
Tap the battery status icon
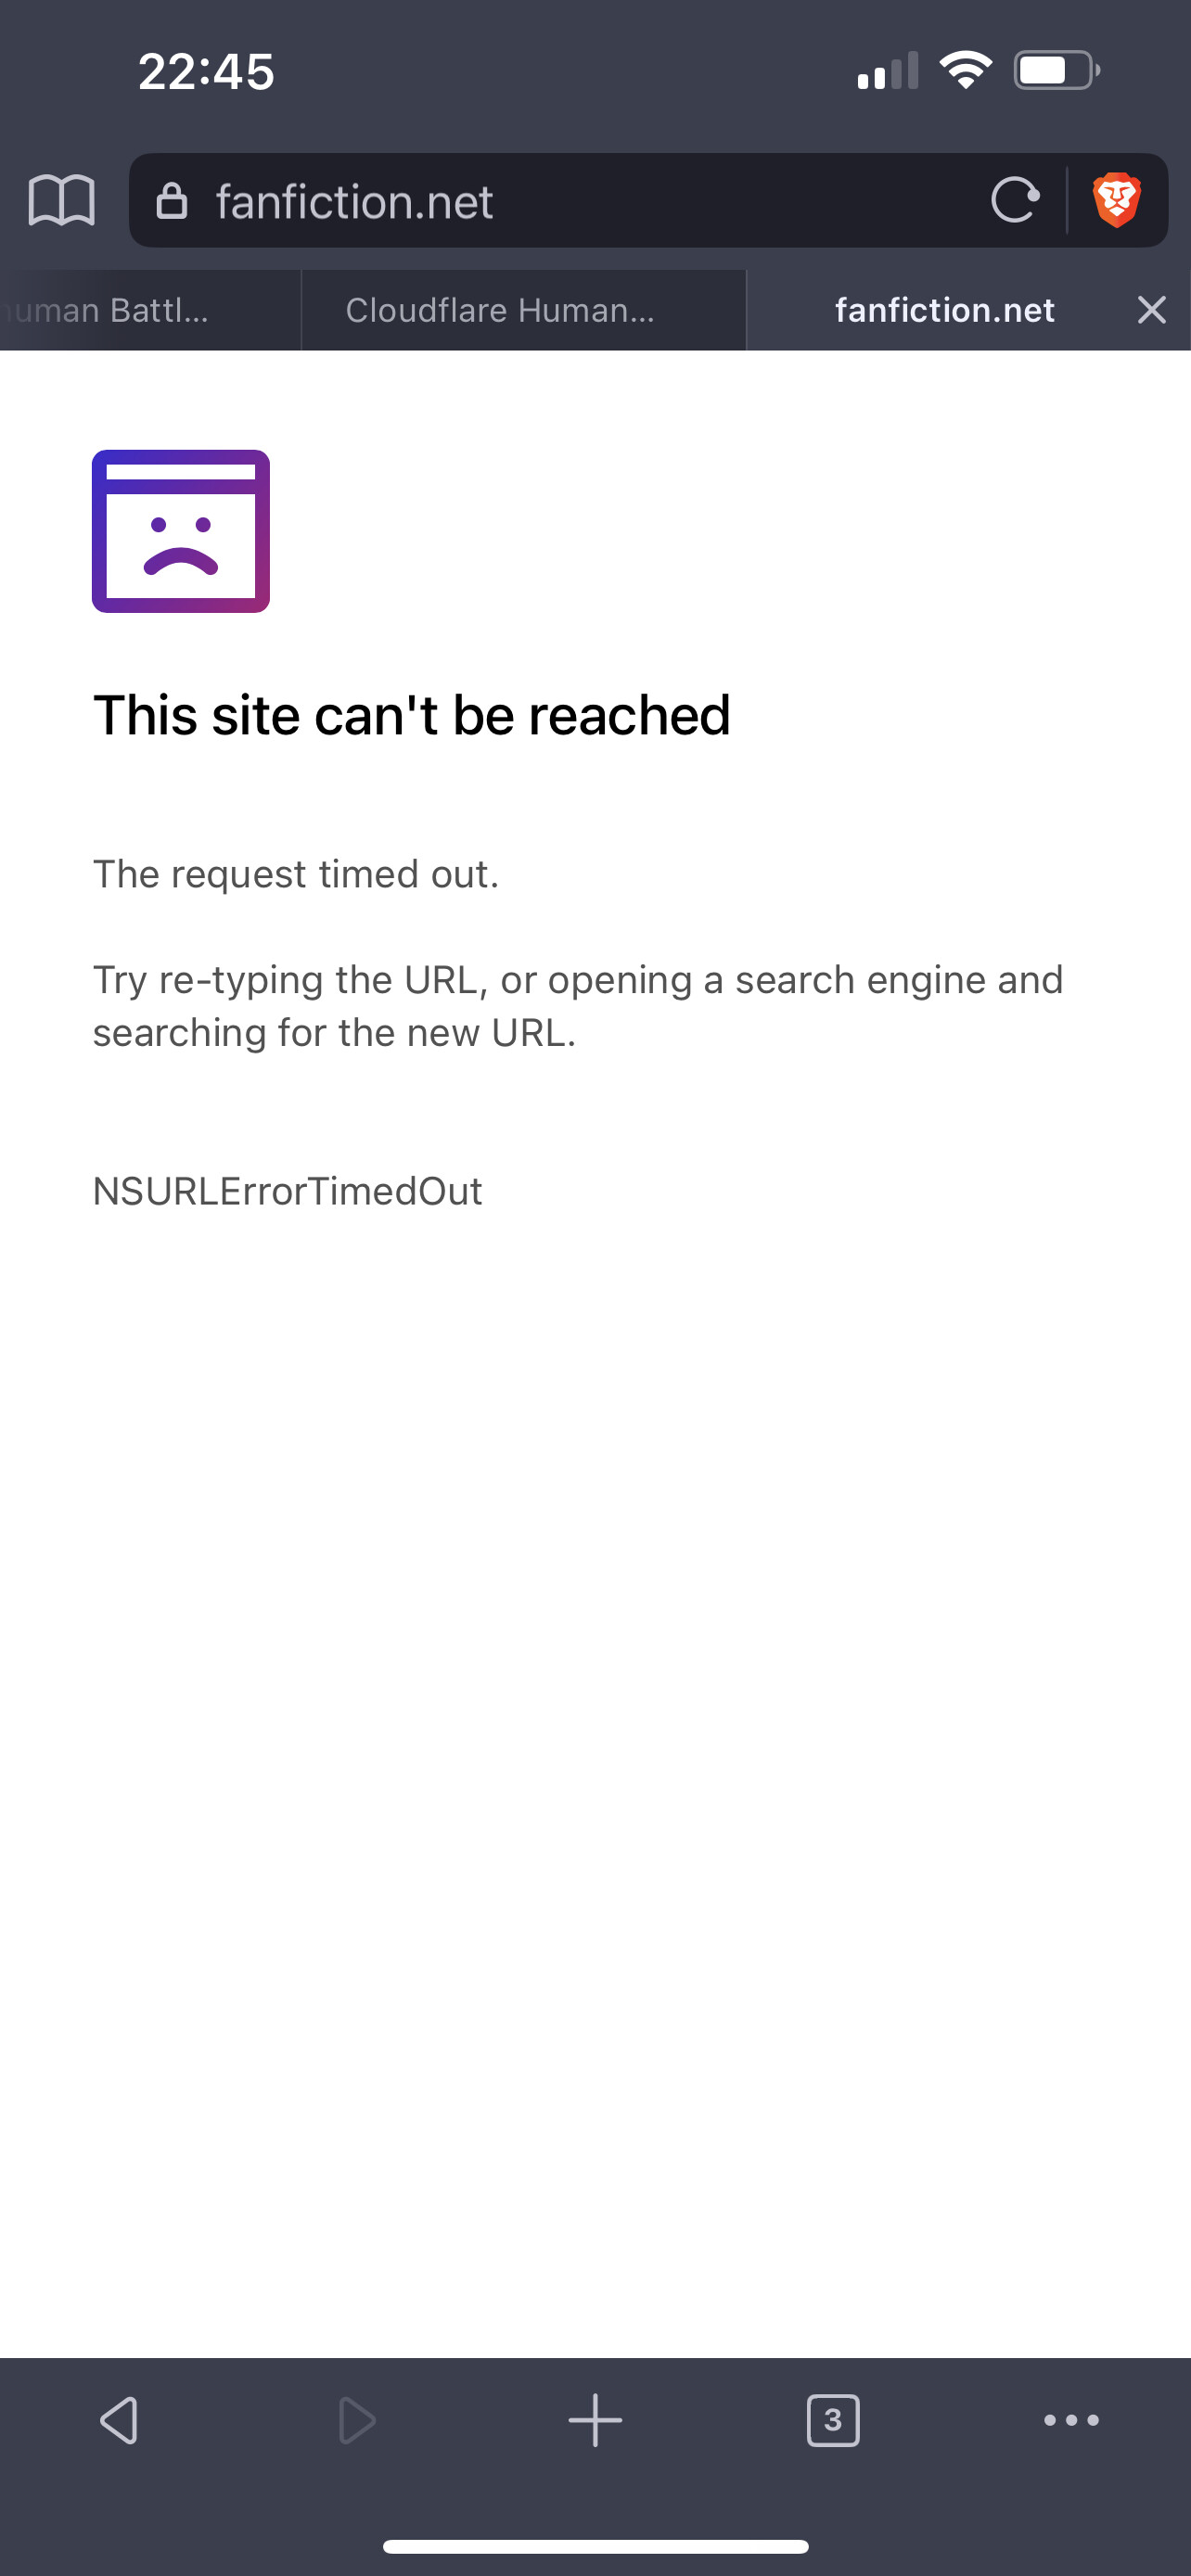tap(1057, 70)
